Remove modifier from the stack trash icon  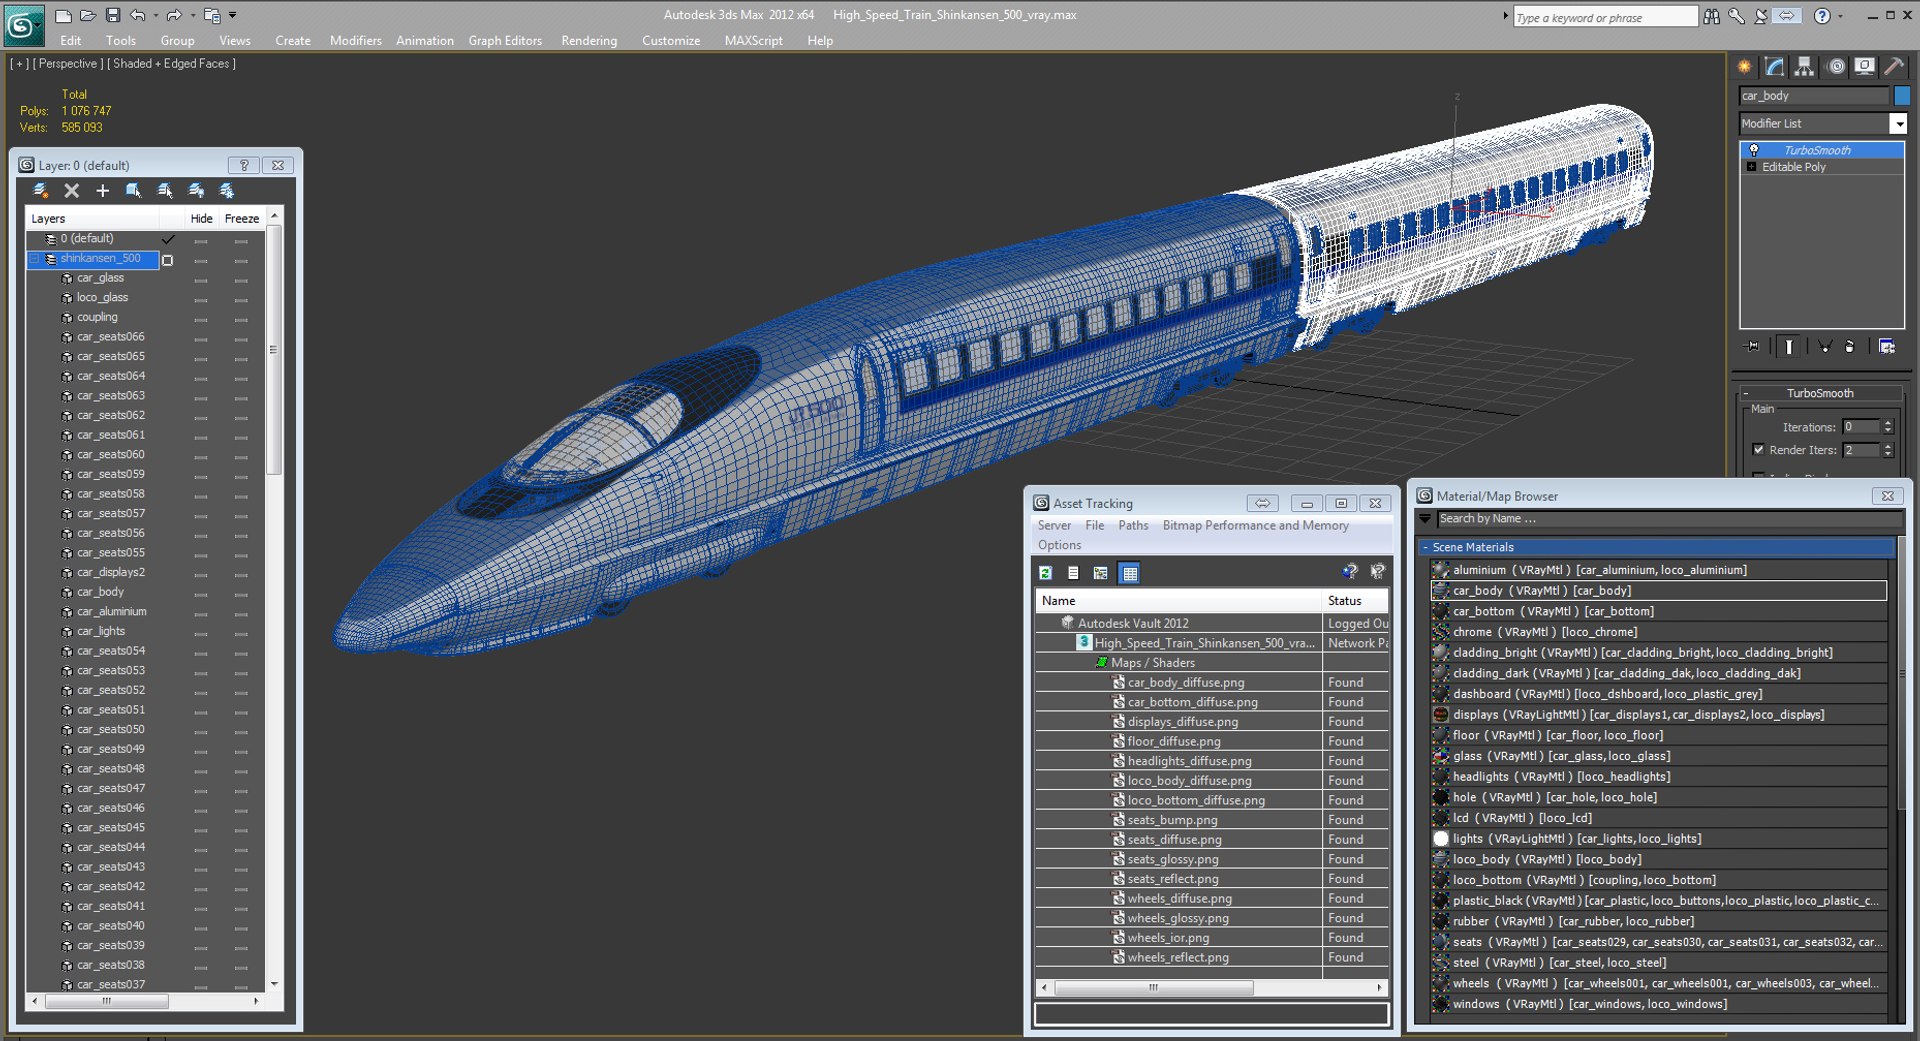pyautogui.click(x=1850, y=346)
